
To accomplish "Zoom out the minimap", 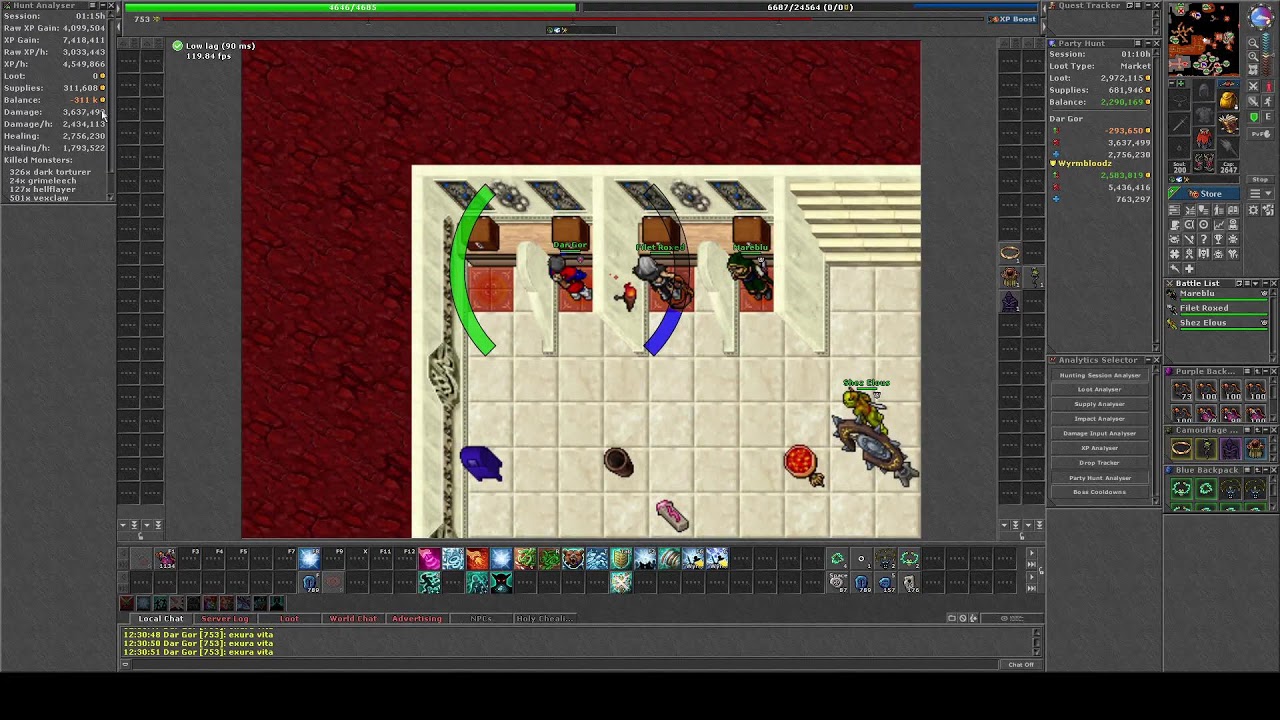I will click(x=1253, y=42).
